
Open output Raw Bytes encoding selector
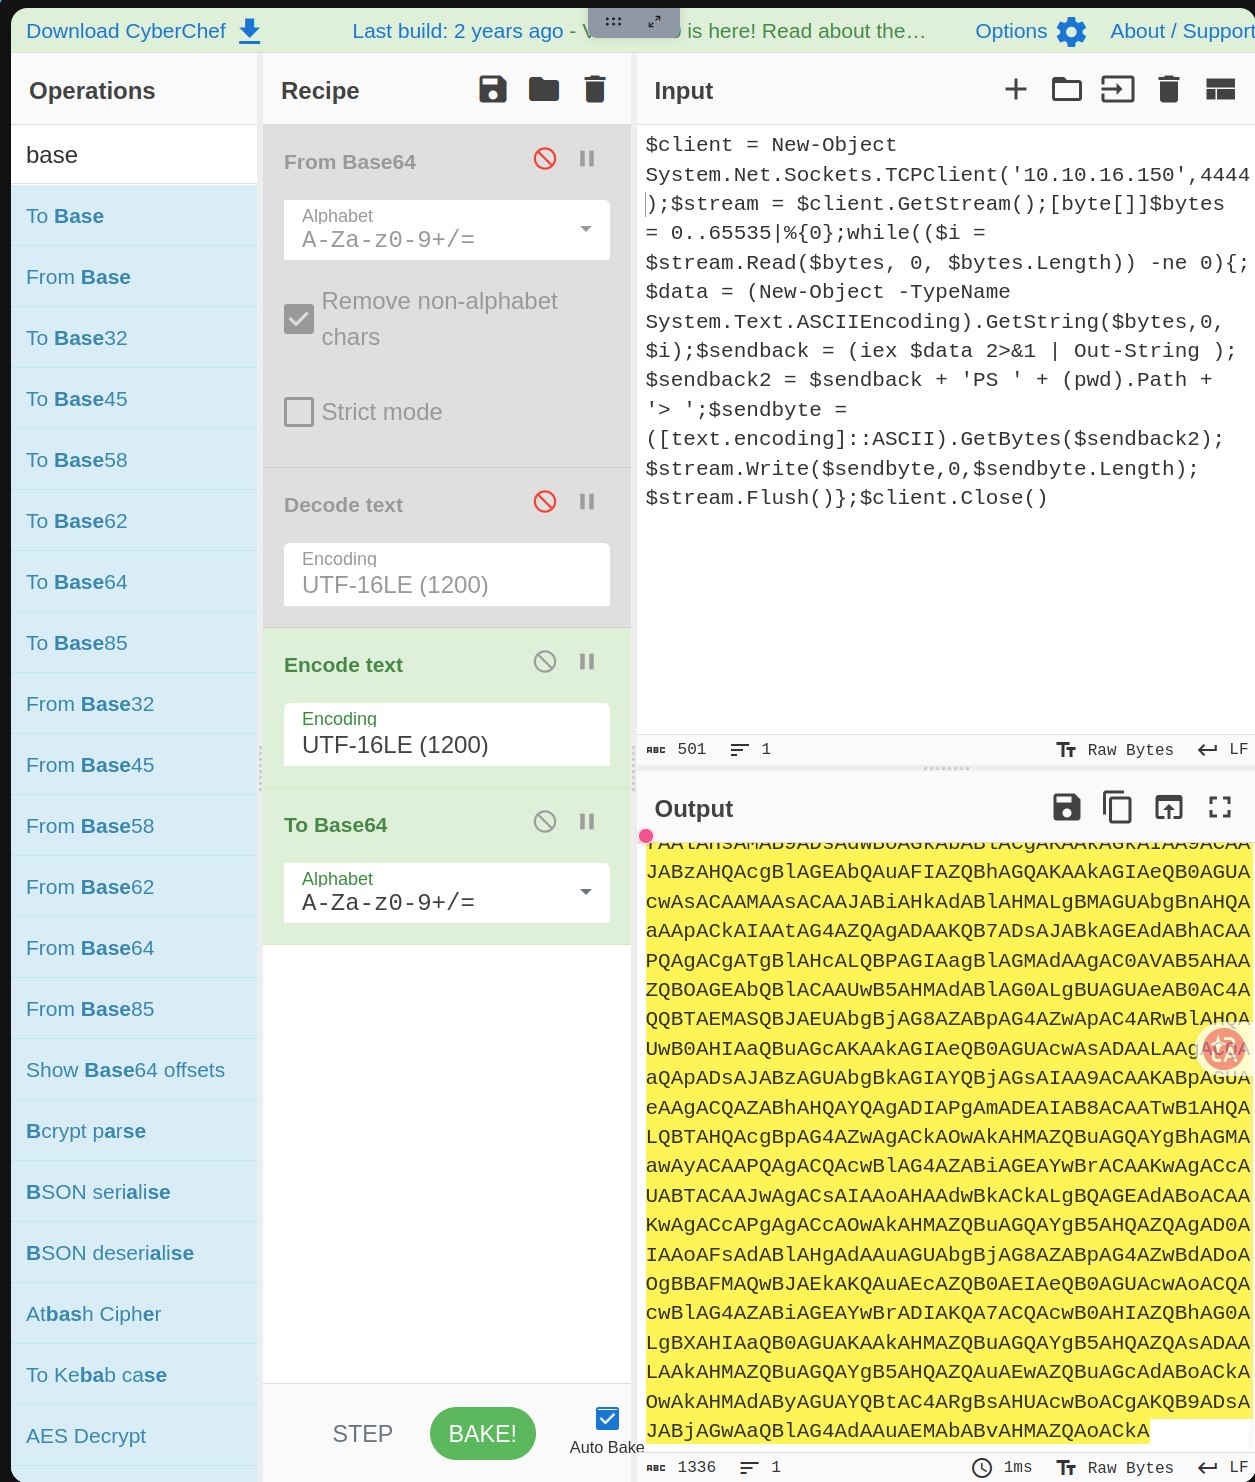tap(1115, 1467)
